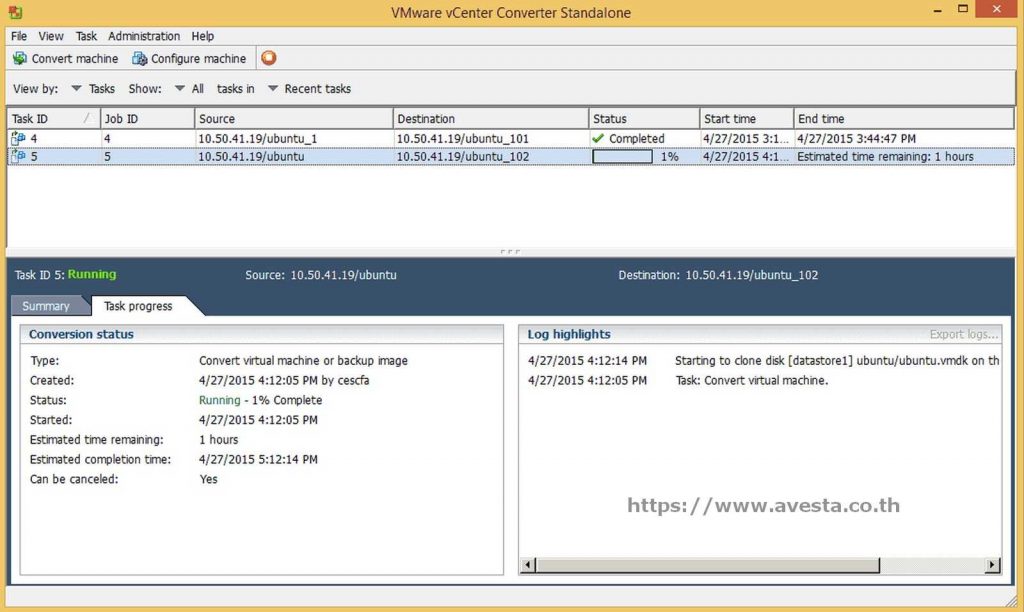Expand the Show All dropdown
The width and height of the screenshot is (1024, 612).
coord(180,88)
